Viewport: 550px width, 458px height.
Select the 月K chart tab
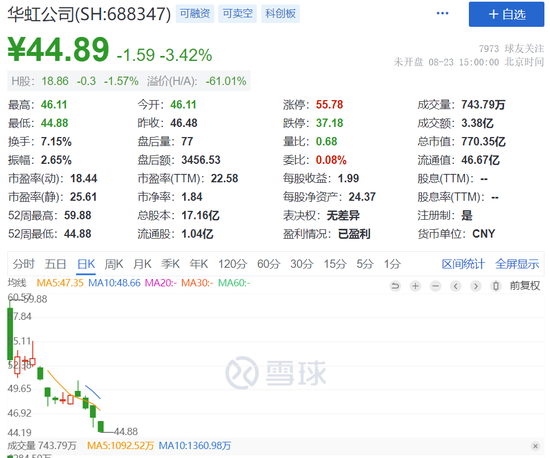[x=142, y=264]
